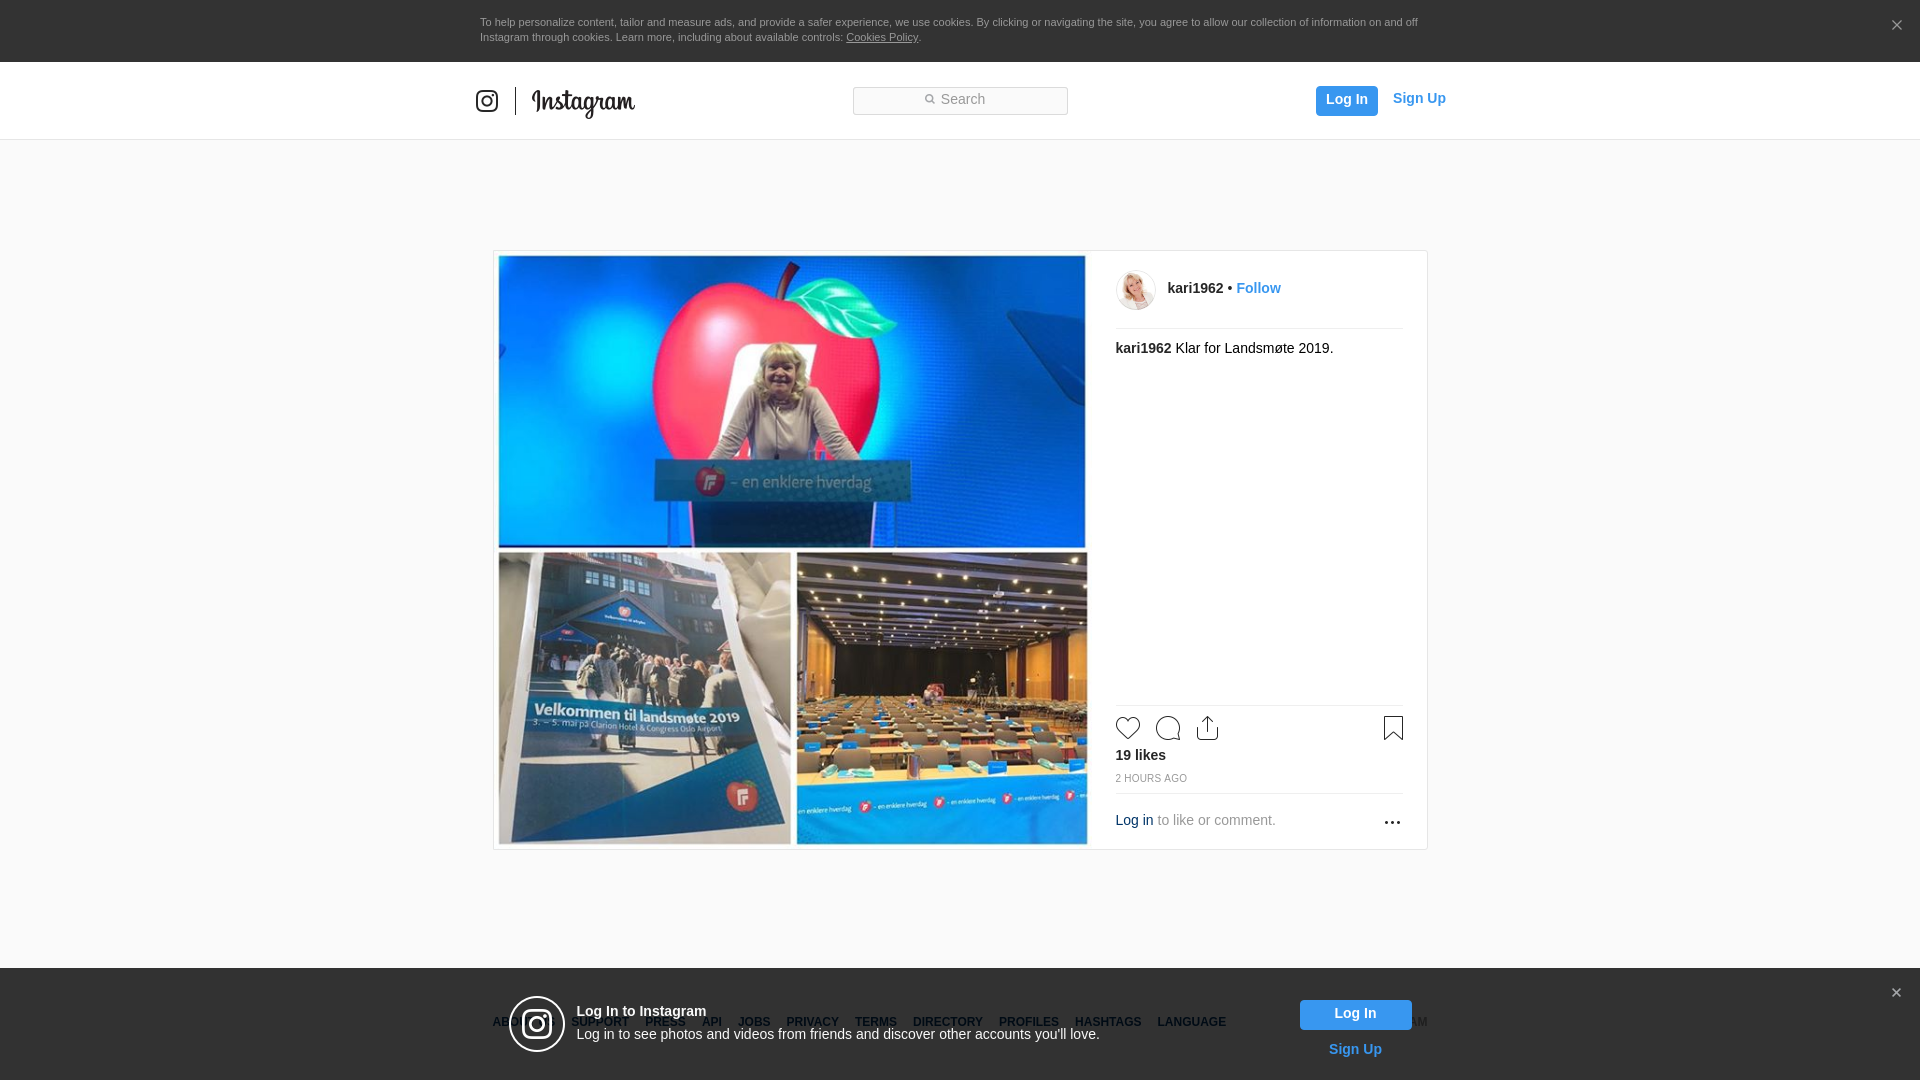Open the TERMS footer link
The image size is (1920, 1080).
[875, 1022]
